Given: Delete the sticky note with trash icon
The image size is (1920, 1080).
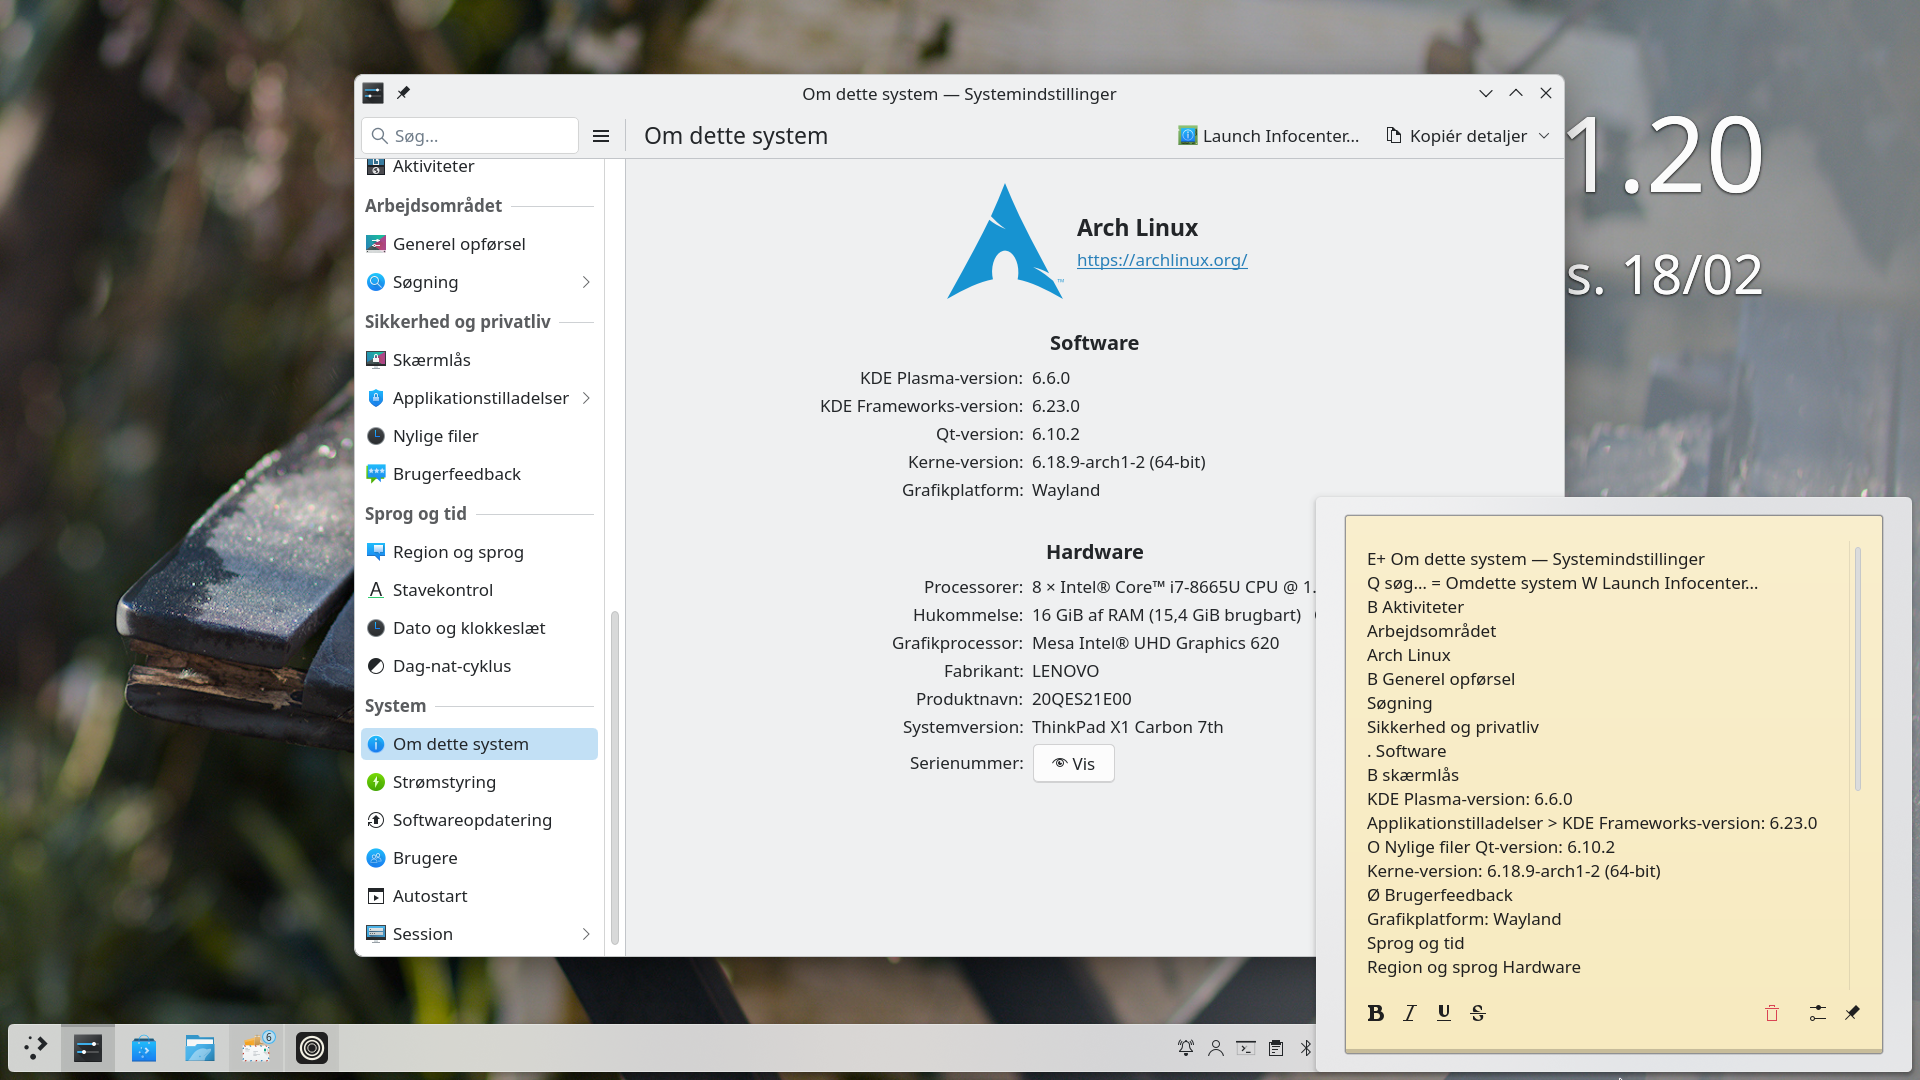Looking at the screenshot, I should point(1772,1013).
